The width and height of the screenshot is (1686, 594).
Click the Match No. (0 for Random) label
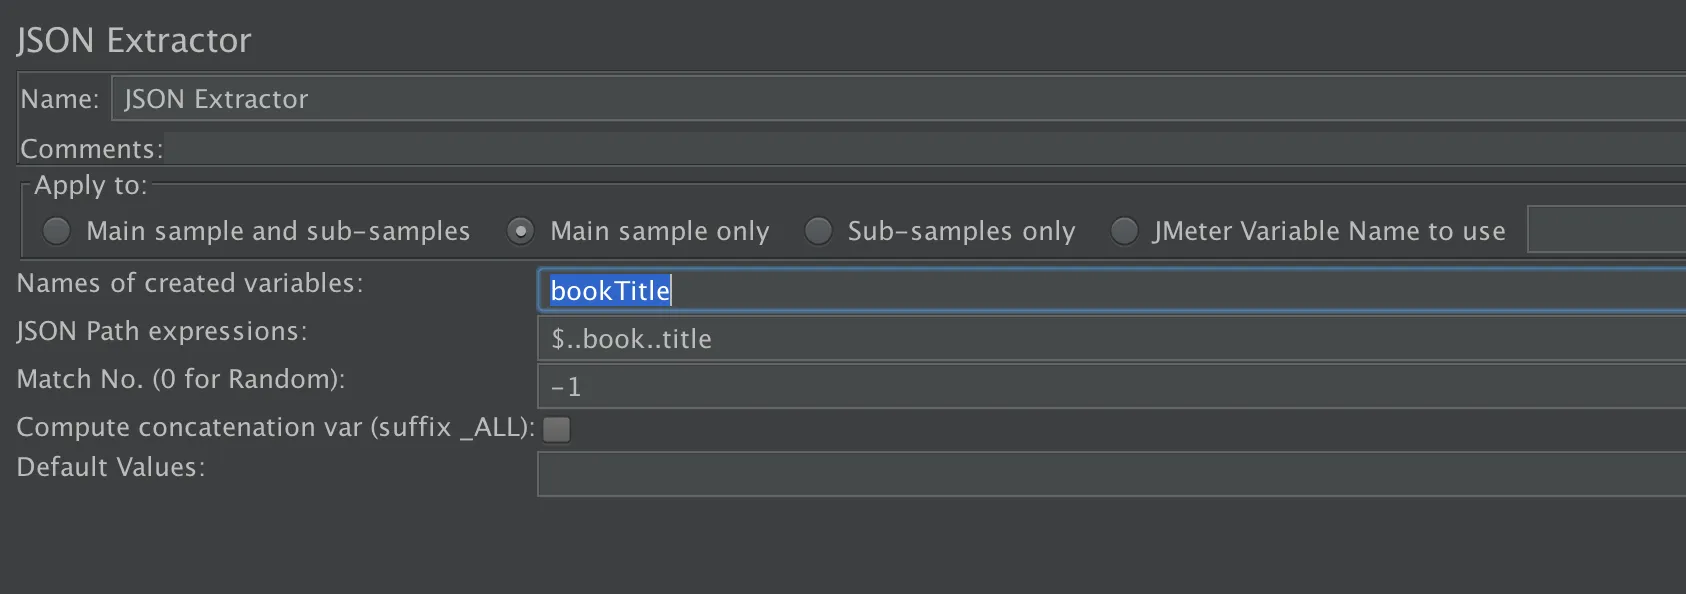pyautogui.click(x=181, y=379)
